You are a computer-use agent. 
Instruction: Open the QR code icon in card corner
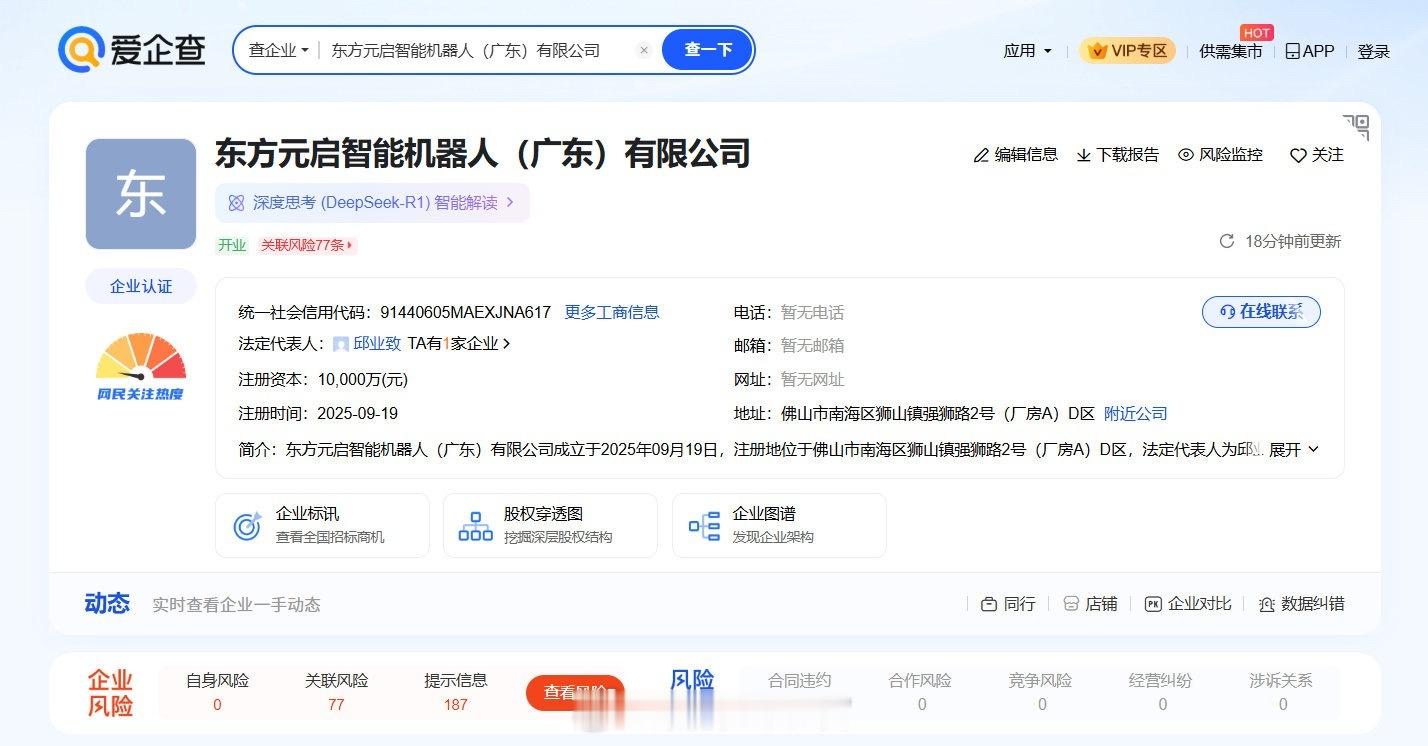click(x=1356, y=127)
